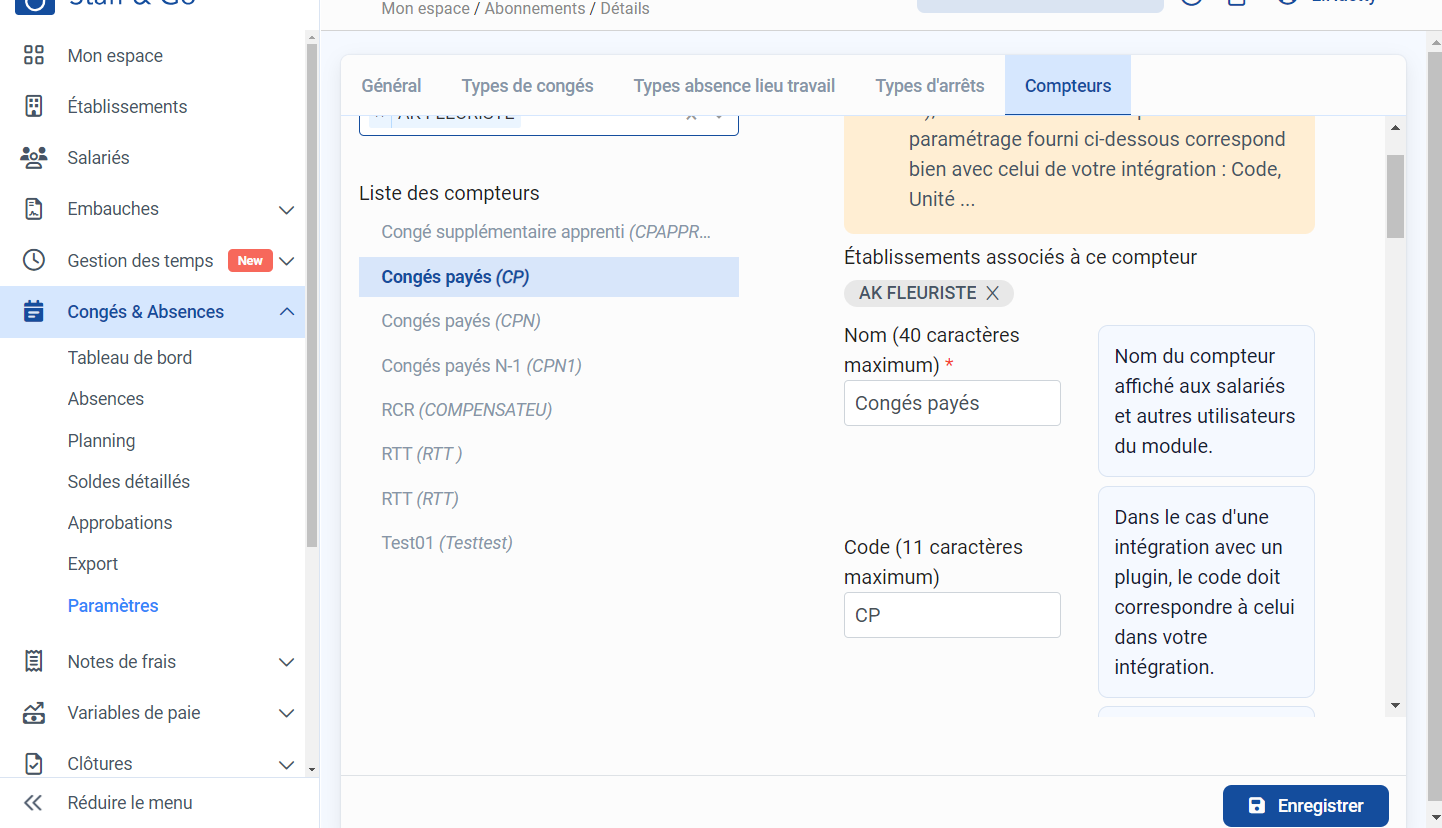Screen dimensions: 1442x828
Task: Open Tableau de bord submenu item
Action: [130, 358]
